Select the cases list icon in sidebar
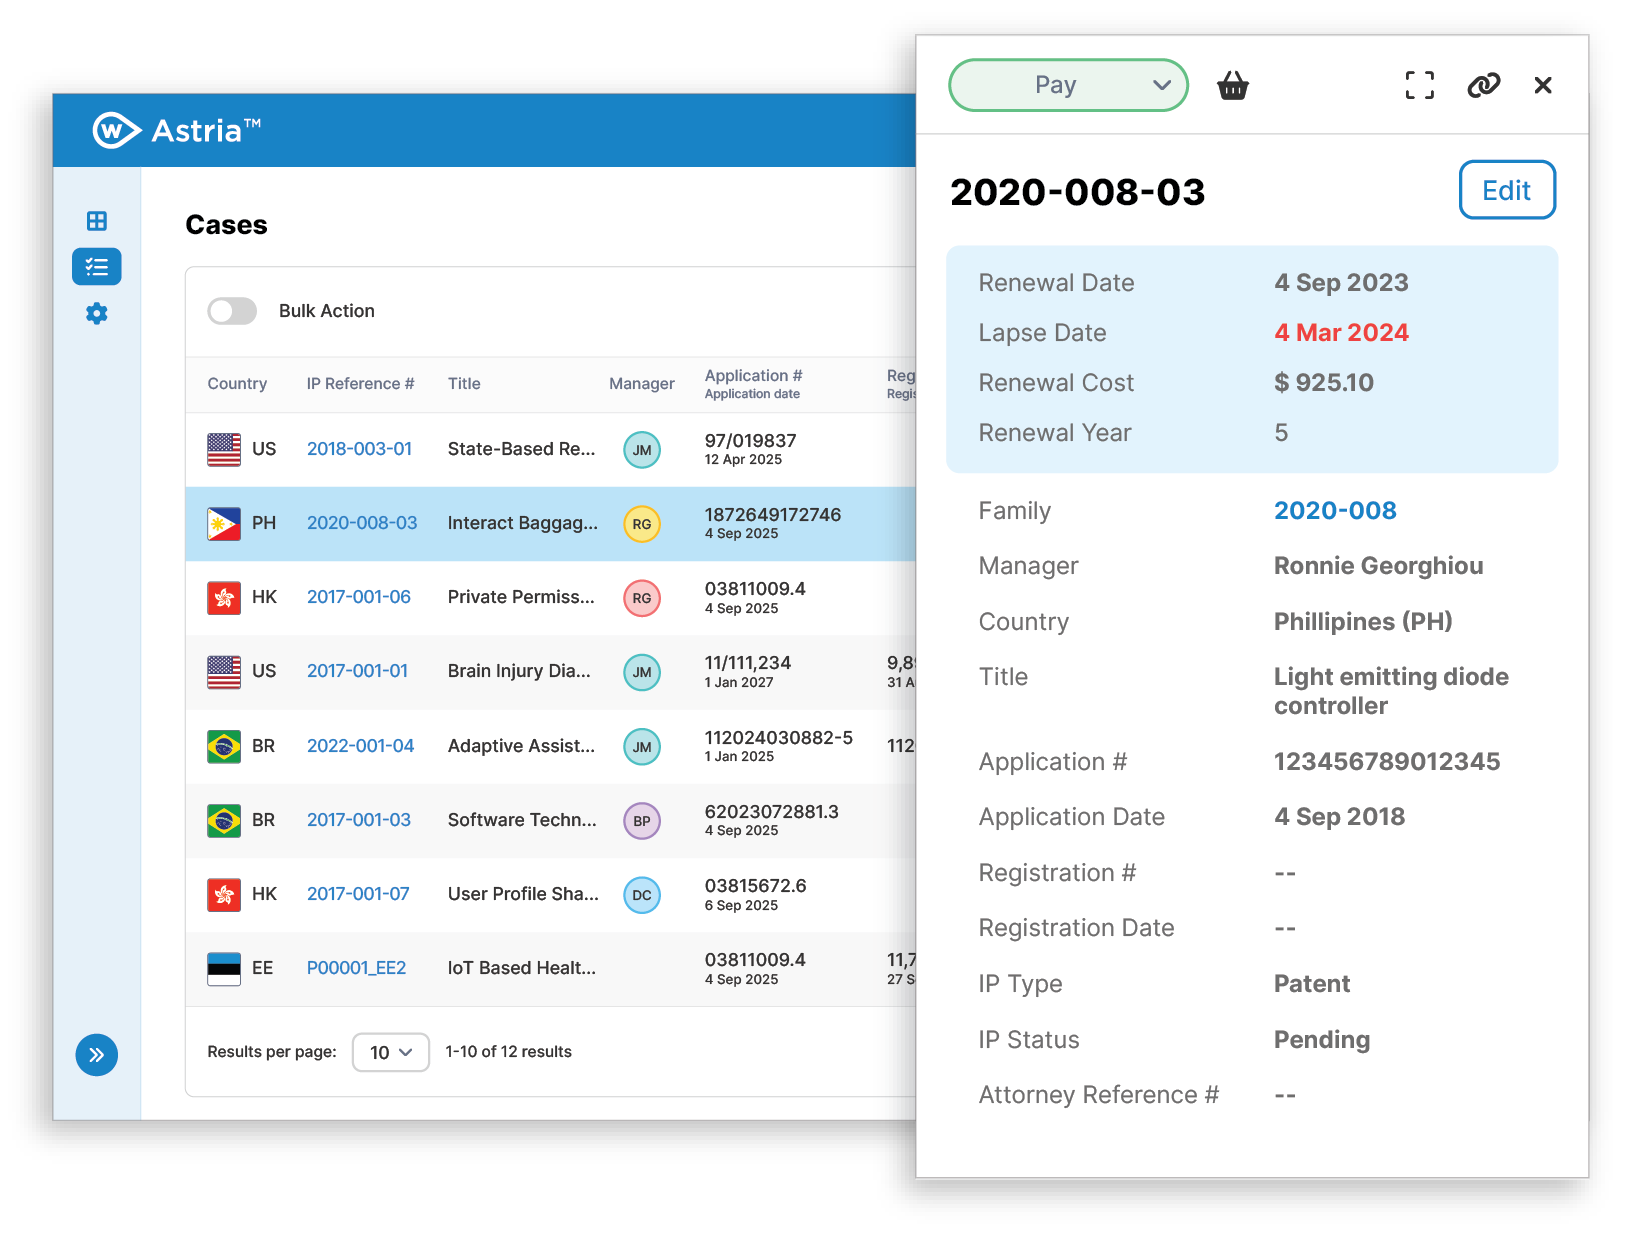 coord(97,267)
